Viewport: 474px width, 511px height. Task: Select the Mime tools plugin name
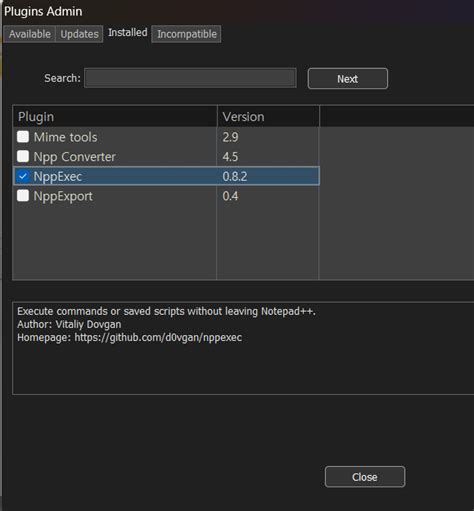65,137
